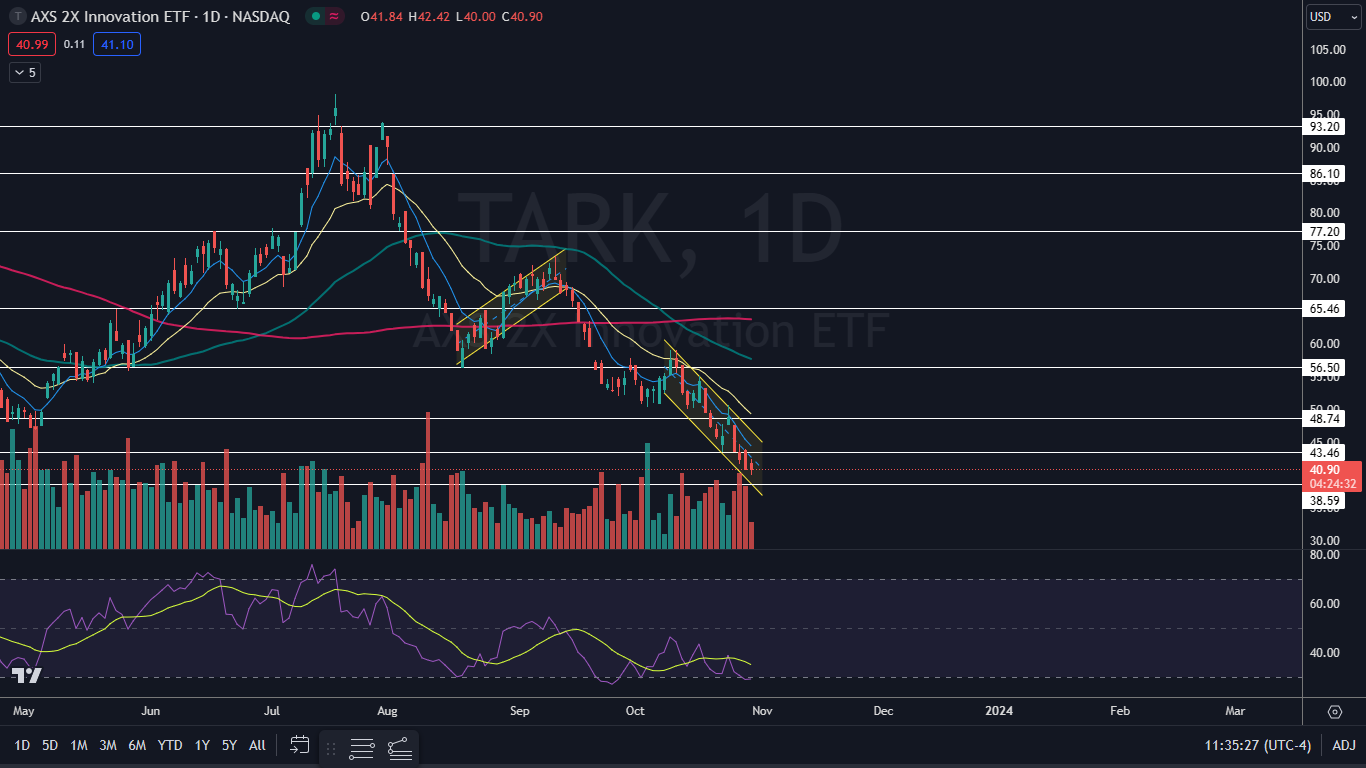Select the 5Y time range
The image size is (1366, 768).
pos(229,745)
